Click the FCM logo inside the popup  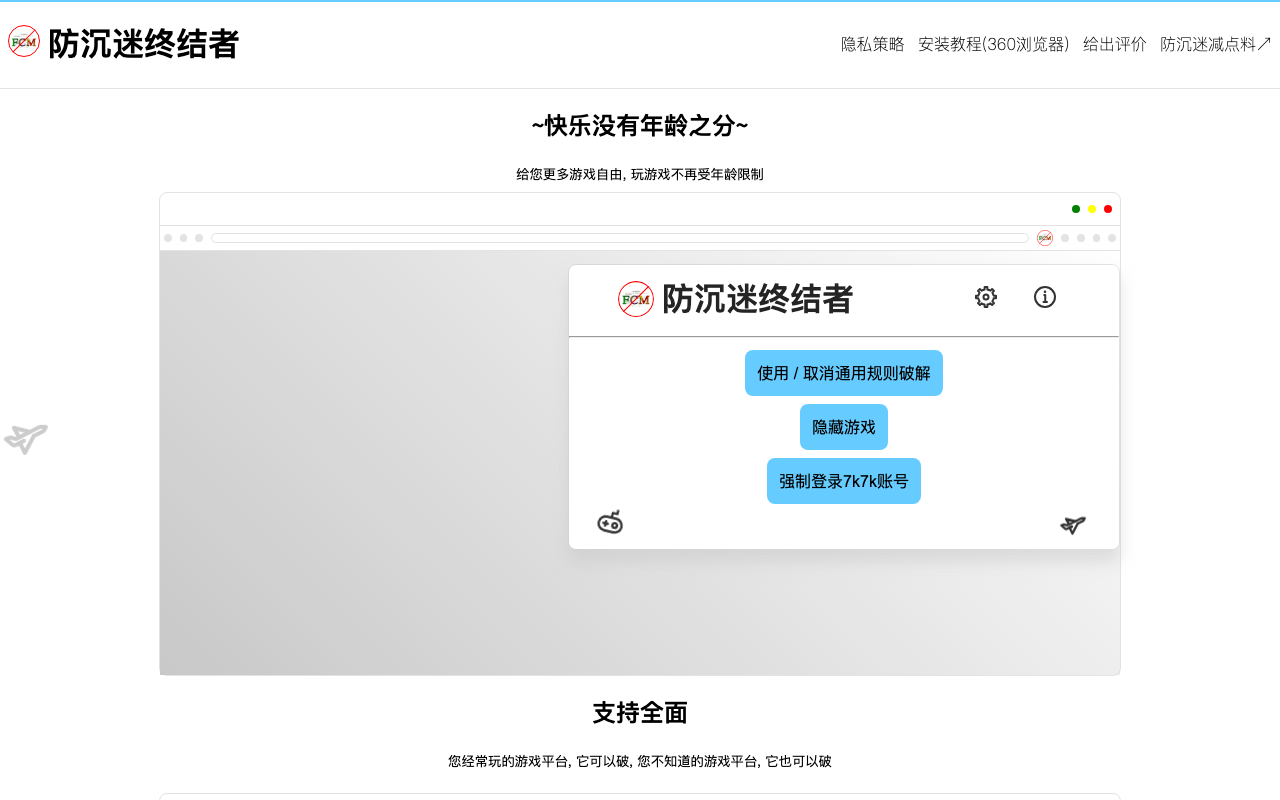click(636, 299)
